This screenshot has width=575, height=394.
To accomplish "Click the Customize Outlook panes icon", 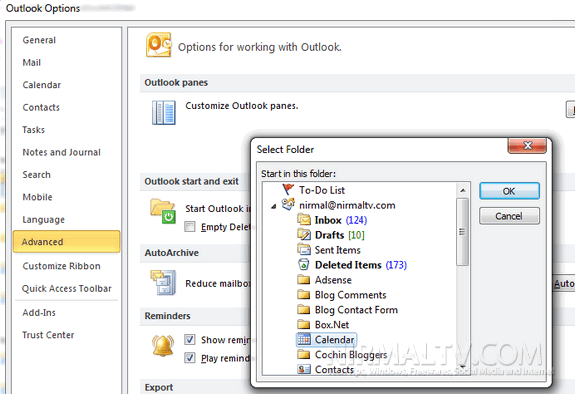I will click(164, 113).
